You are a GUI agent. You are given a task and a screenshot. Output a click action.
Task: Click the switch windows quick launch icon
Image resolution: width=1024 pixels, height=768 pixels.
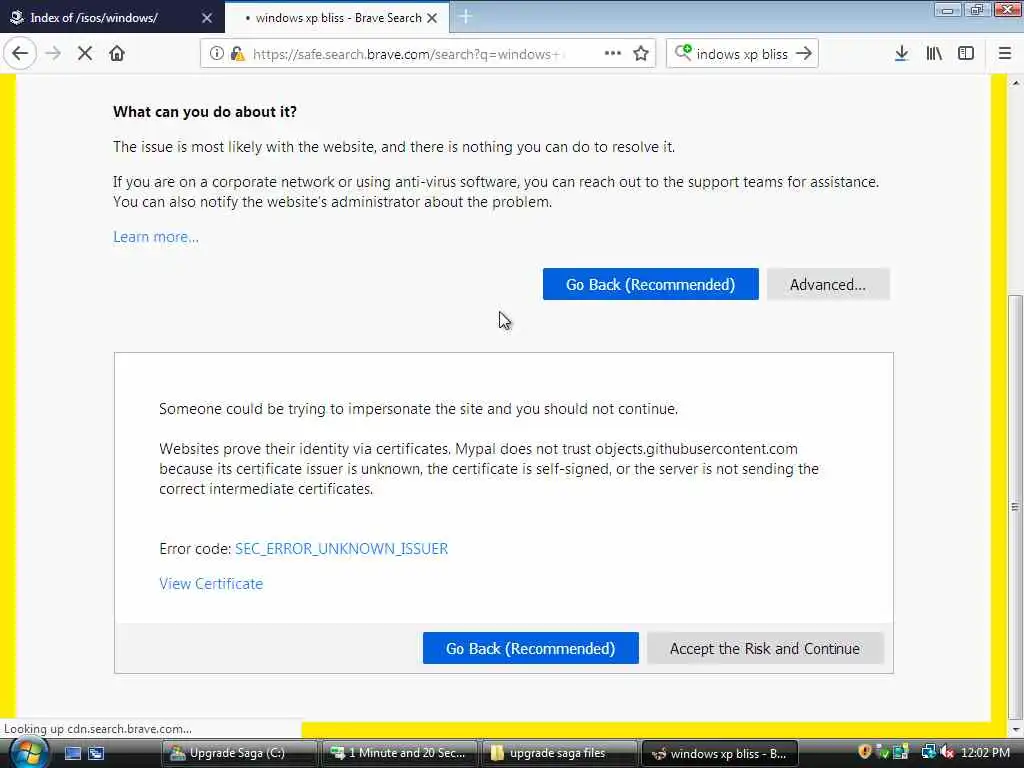(96, 753)
